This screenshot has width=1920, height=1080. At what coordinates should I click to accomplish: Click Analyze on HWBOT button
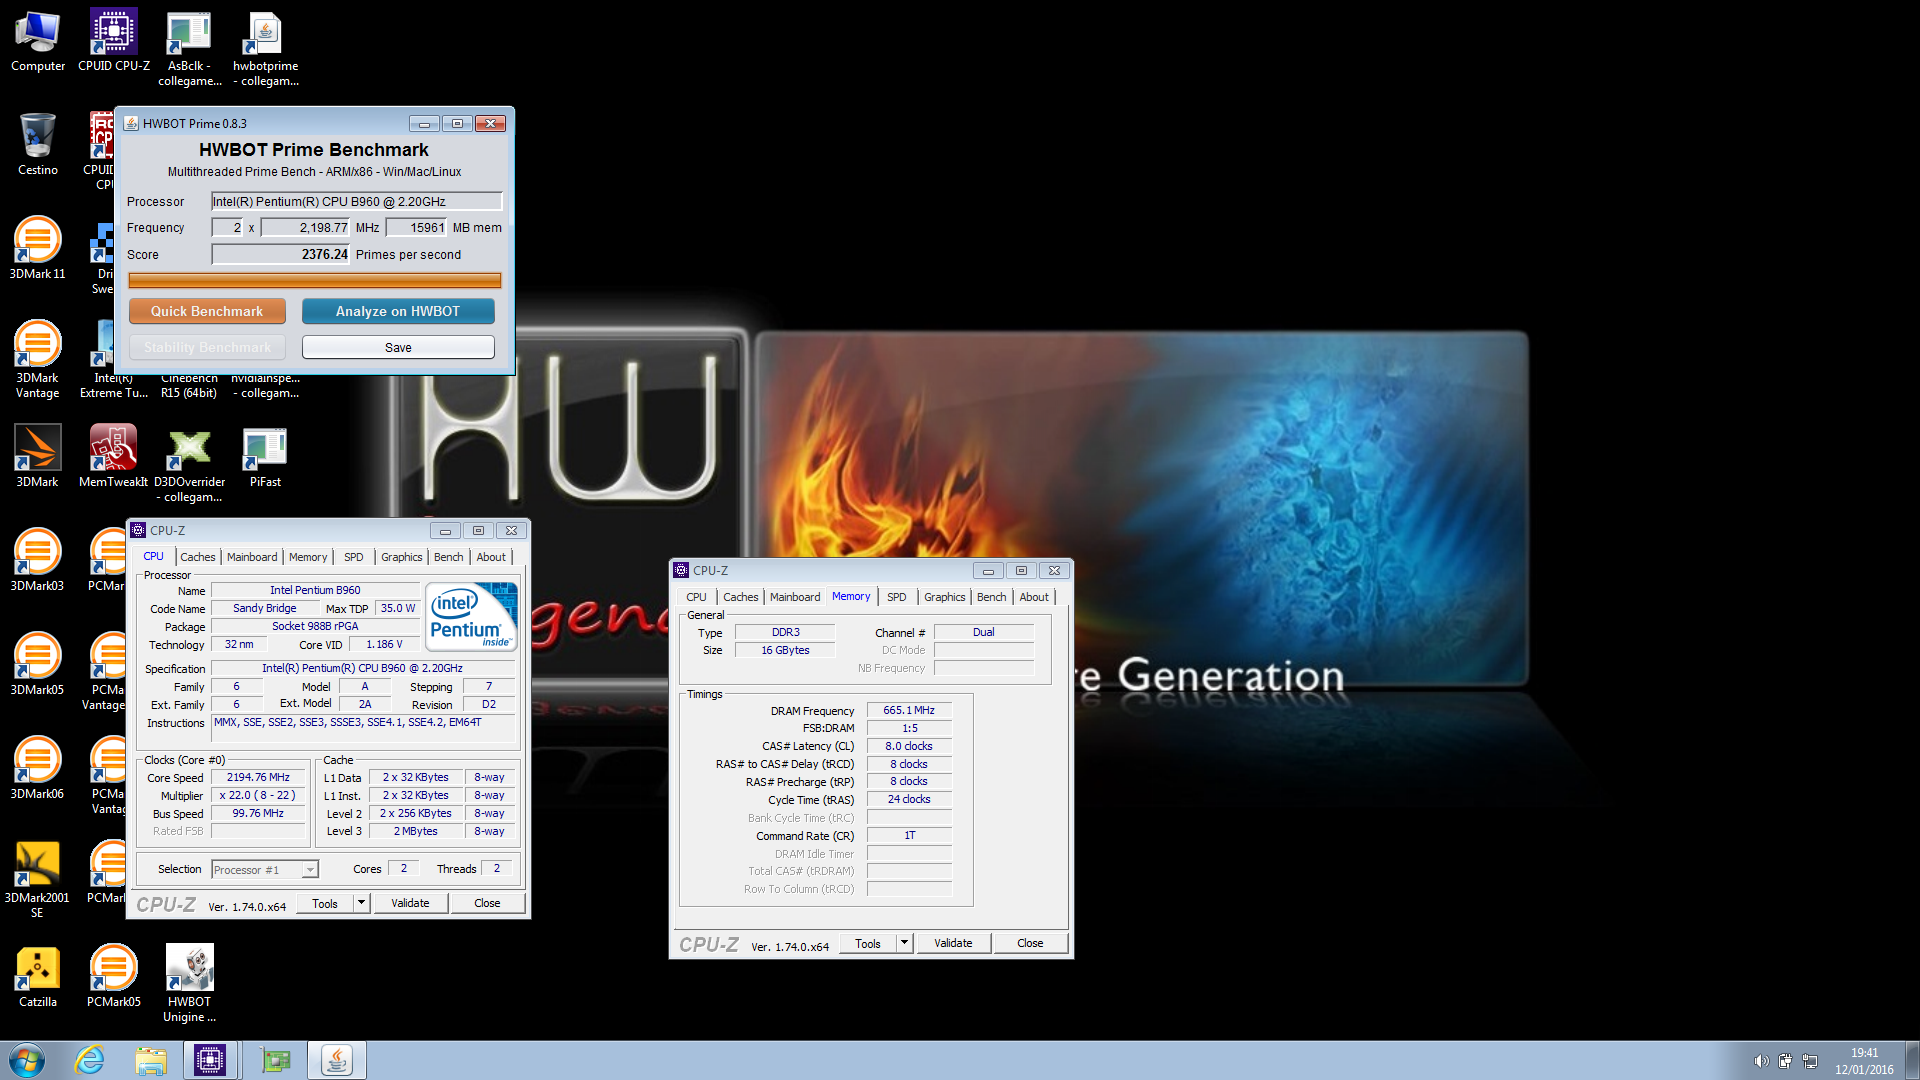point(398,311)
